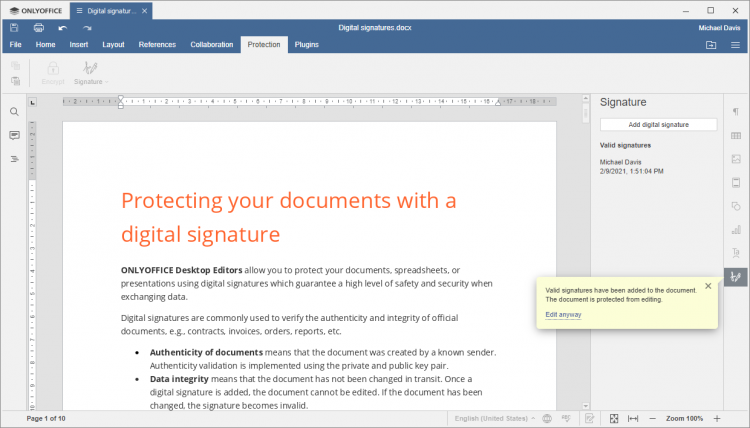This screenshot has height=428, width=750.
Task: Switch to the Collaboration tab
Action: pos(211,44)
